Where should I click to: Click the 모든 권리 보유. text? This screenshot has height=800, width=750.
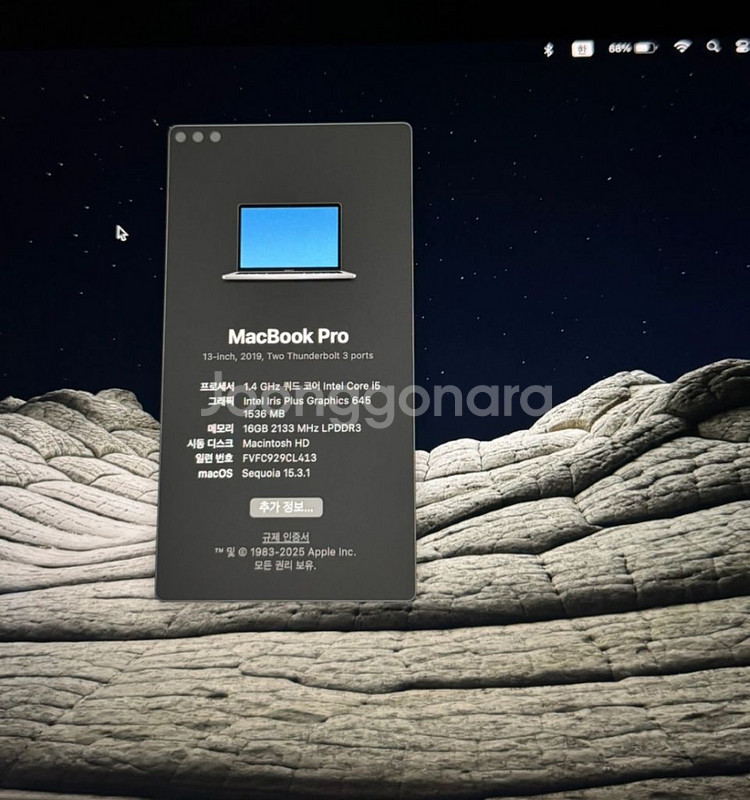(x=285, y=565)
